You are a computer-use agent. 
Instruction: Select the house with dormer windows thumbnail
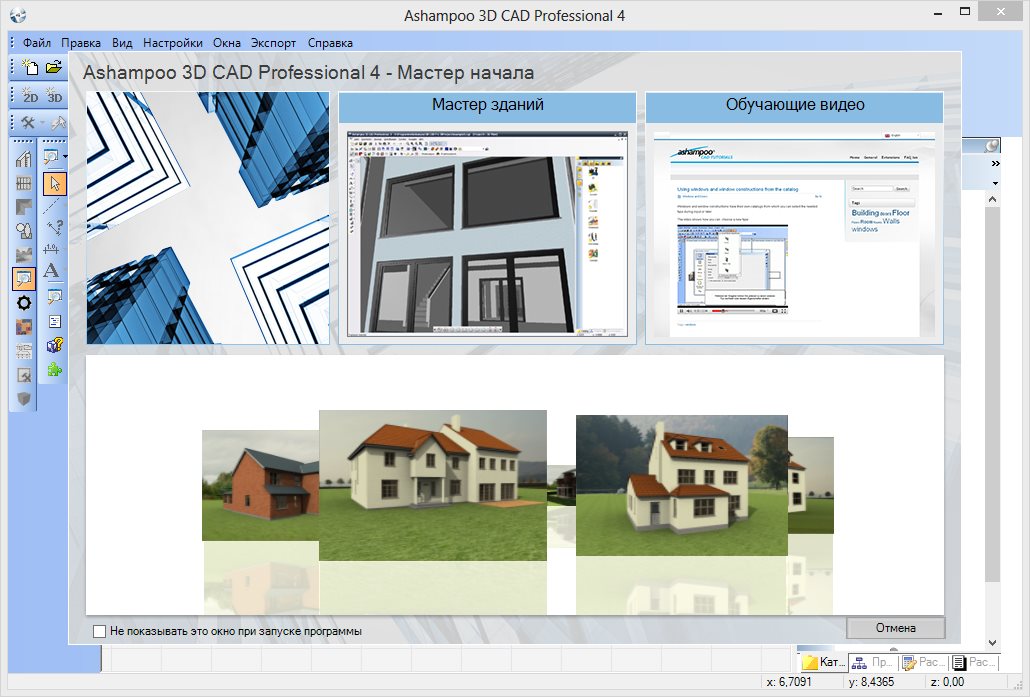[x=682, y=485]
